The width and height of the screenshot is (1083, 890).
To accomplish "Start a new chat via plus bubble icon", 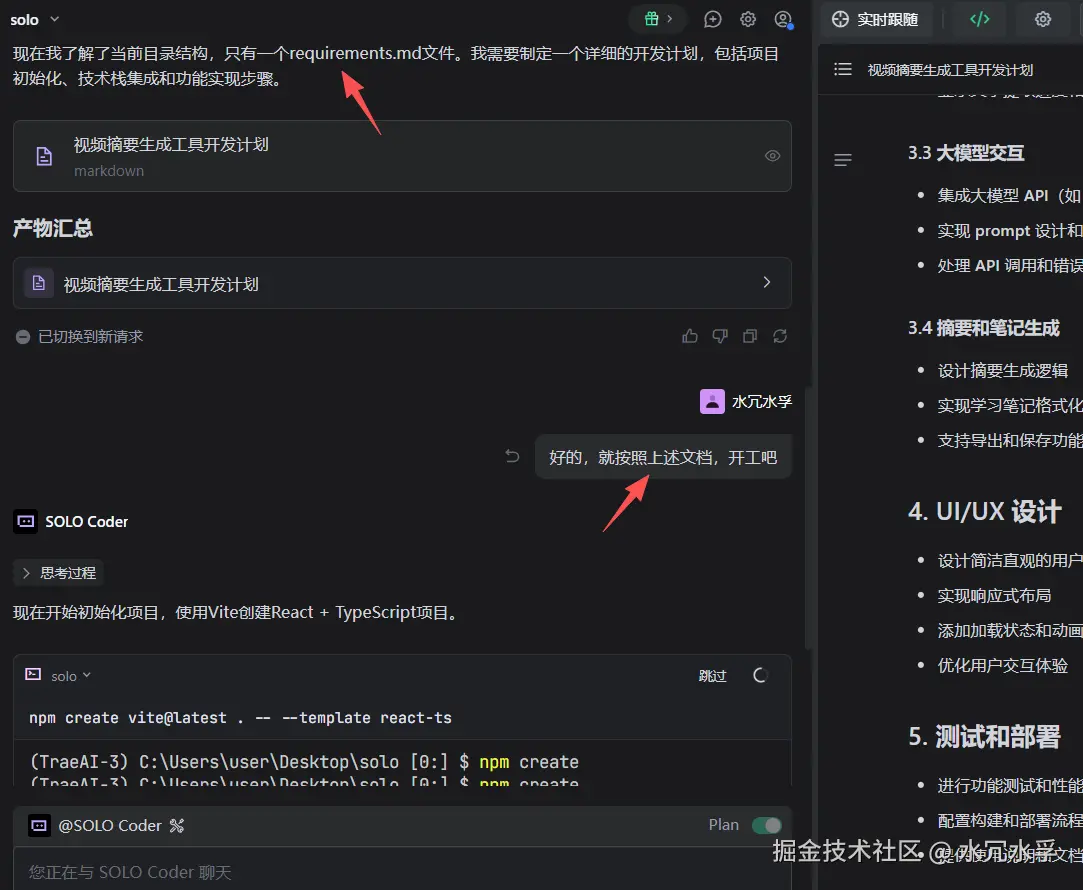I will [x=712, y=19].
